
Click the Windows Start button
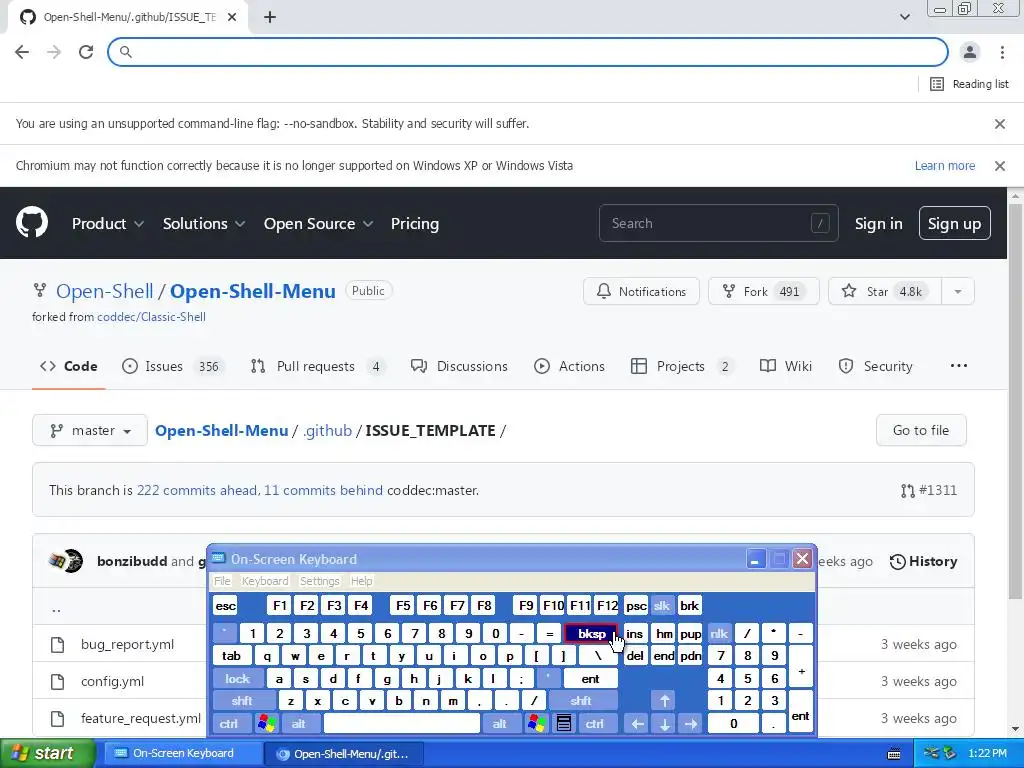tap(47, 753)
